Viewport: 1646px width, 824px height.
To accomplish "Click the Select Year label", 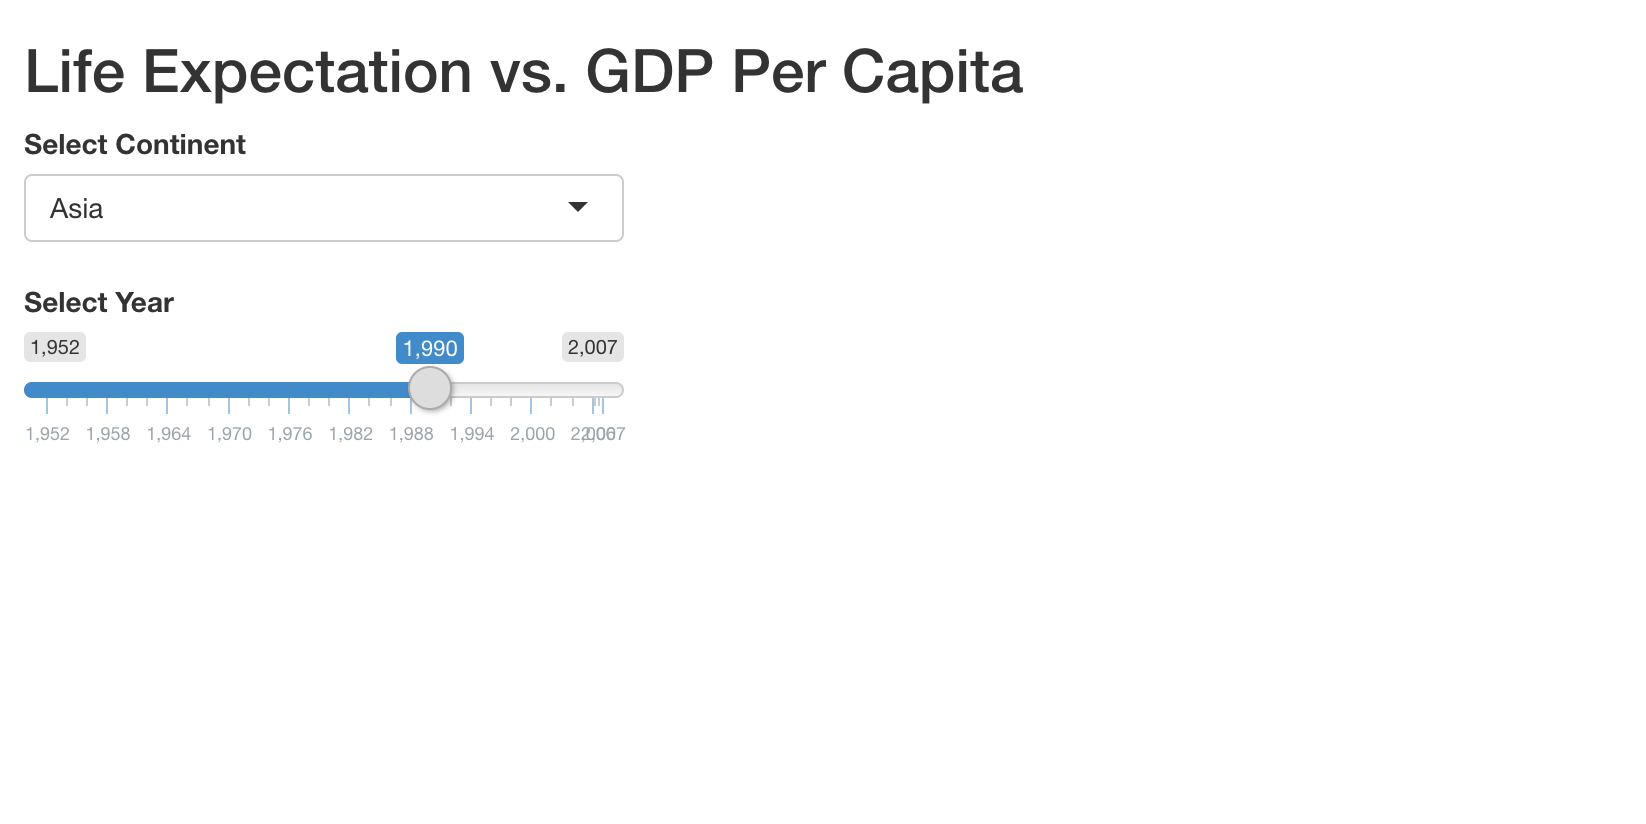I will [99, 303].
